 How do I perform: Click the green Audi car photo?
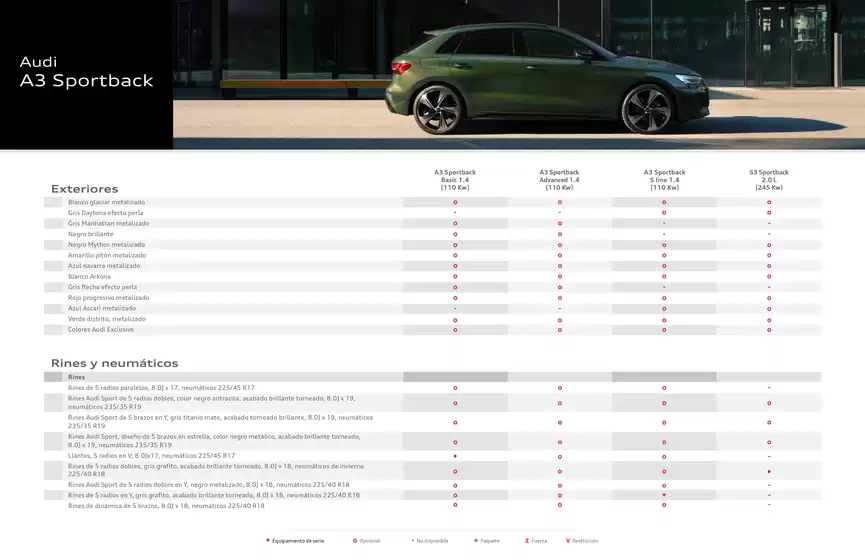(x=519, y=74)
